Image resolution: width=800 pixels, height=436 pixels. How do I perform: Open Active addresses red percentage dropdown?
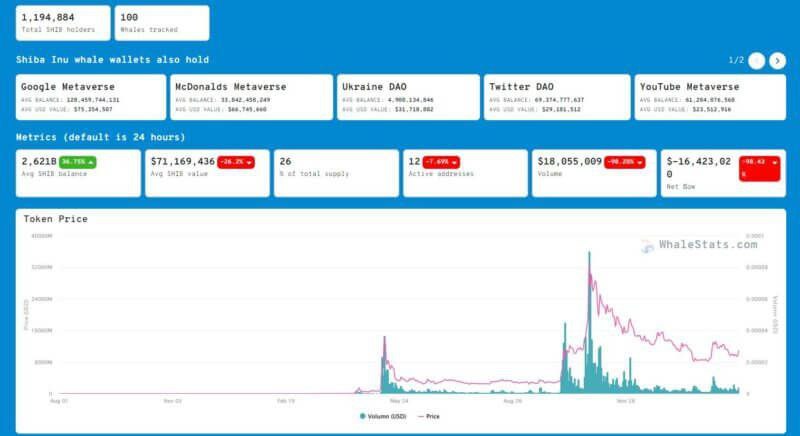[x=441, y=162]
